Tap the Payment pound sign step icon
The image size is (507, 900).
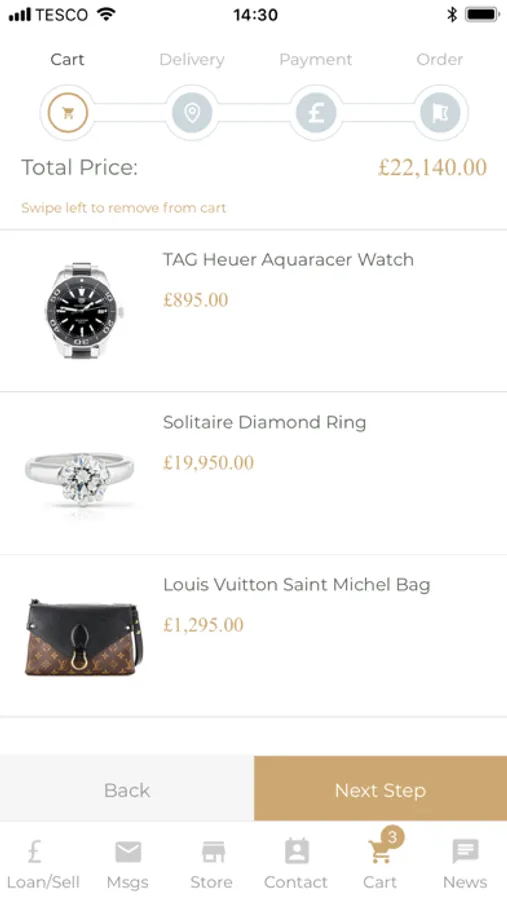[x=316, y=113]
